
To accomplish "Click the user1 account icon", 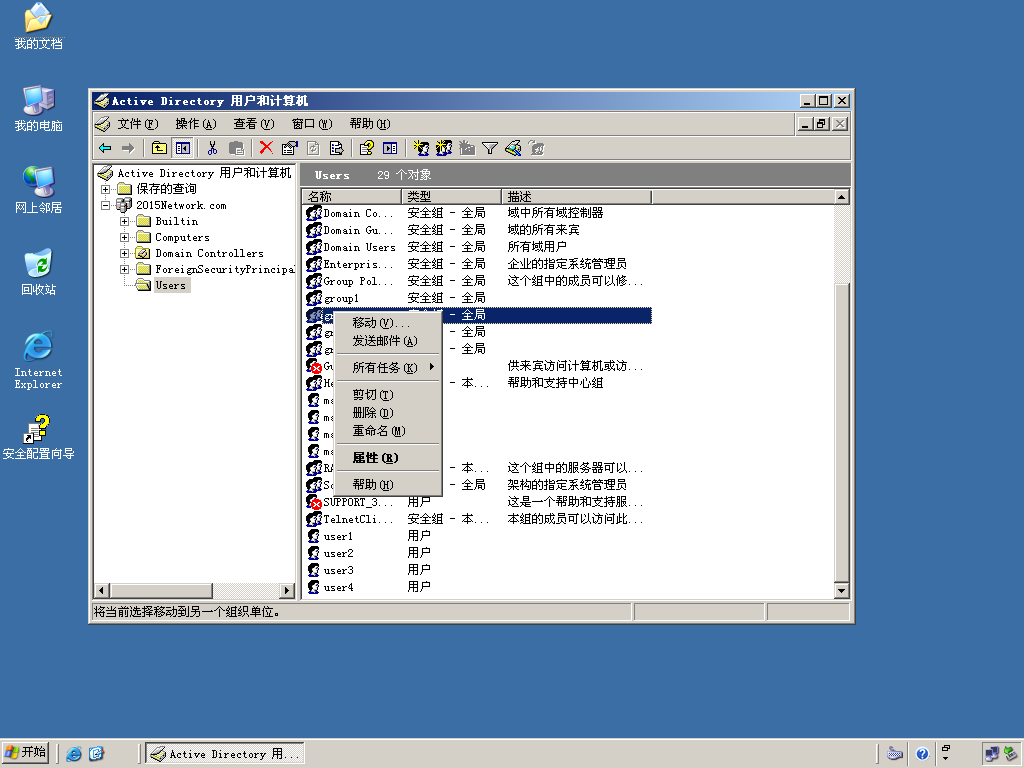I will tap(314, 536).
